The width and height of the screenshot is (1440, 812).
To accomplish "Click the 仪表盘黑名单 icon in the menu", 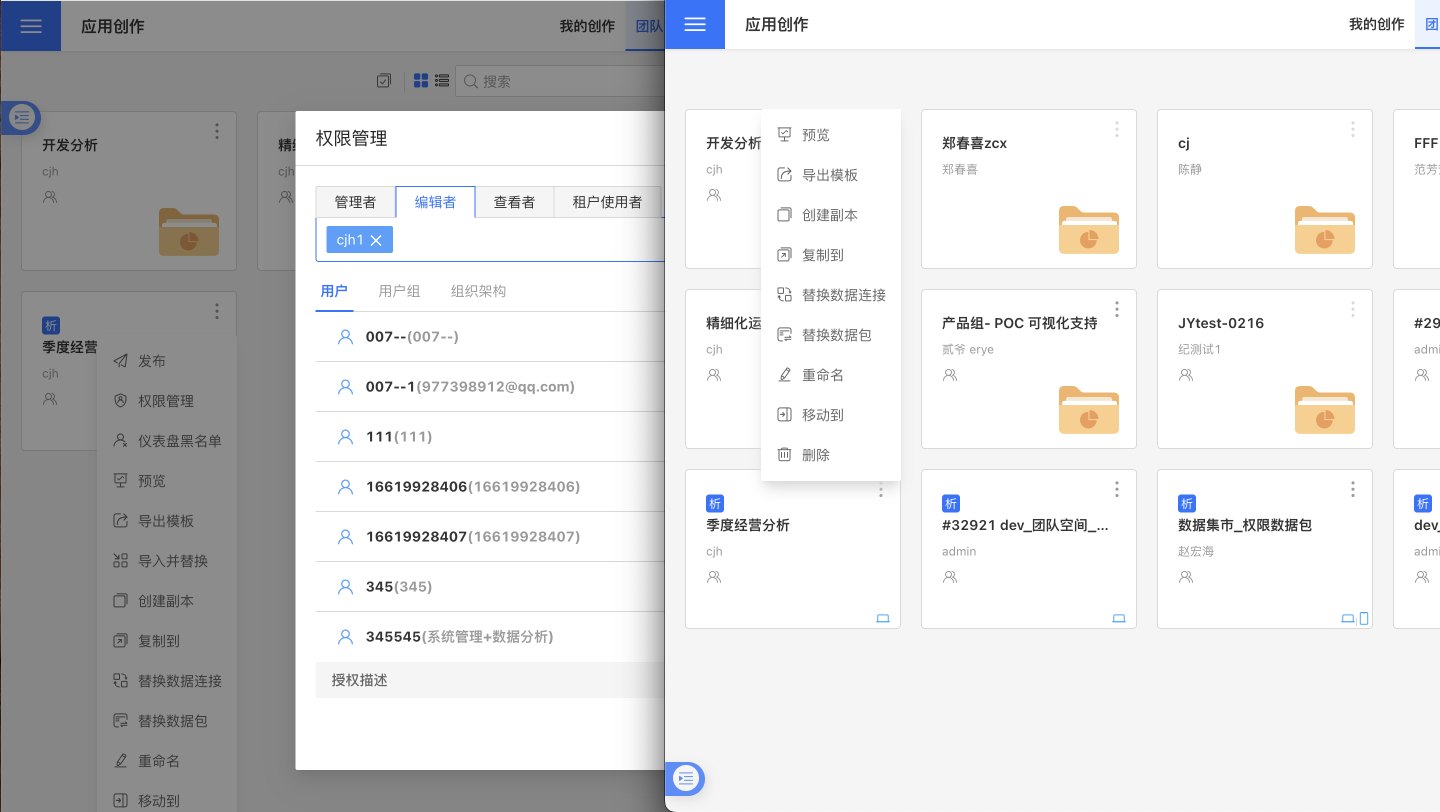I will pos(120,441).
